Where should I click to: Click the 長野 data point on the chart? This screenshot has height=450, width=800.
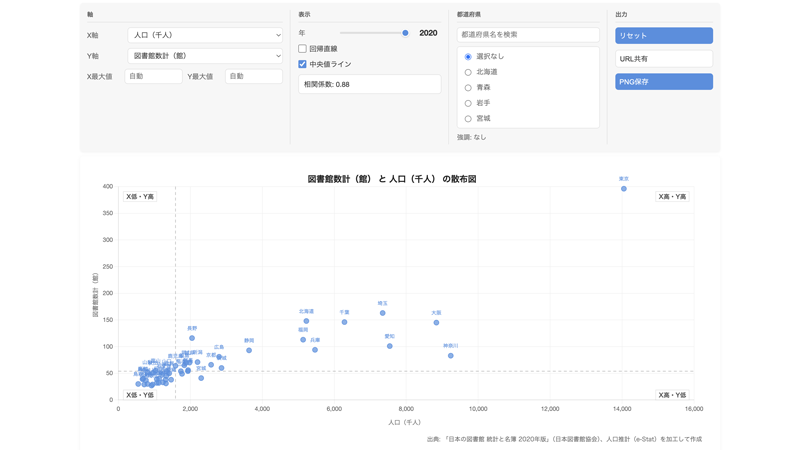tap(192, 338)
